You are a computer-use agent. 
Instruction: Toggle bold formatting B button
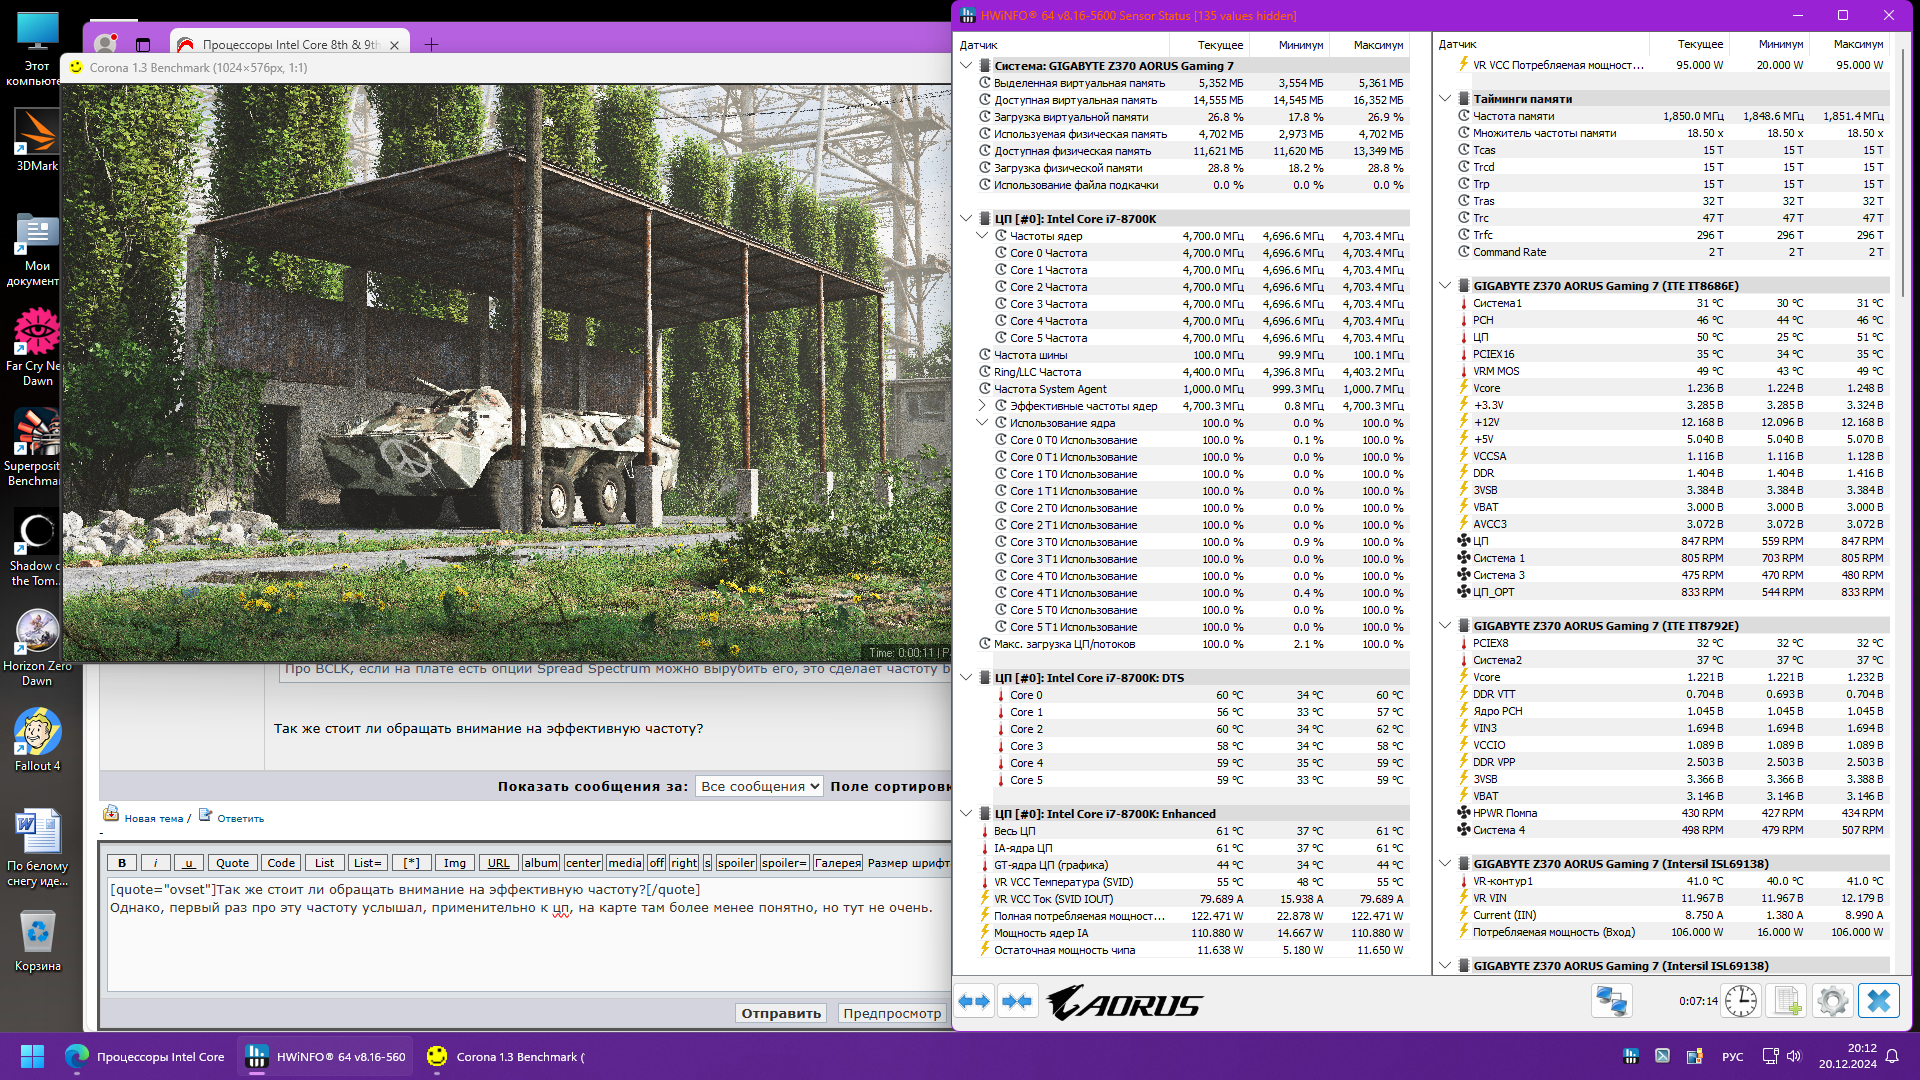tap(122, 863)
